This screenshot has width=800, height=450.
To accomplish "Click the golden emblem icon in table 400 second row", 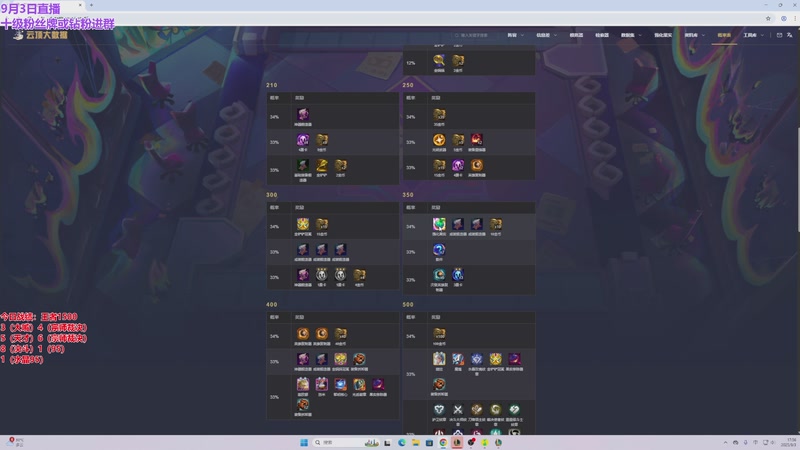I will coord(340,359).
